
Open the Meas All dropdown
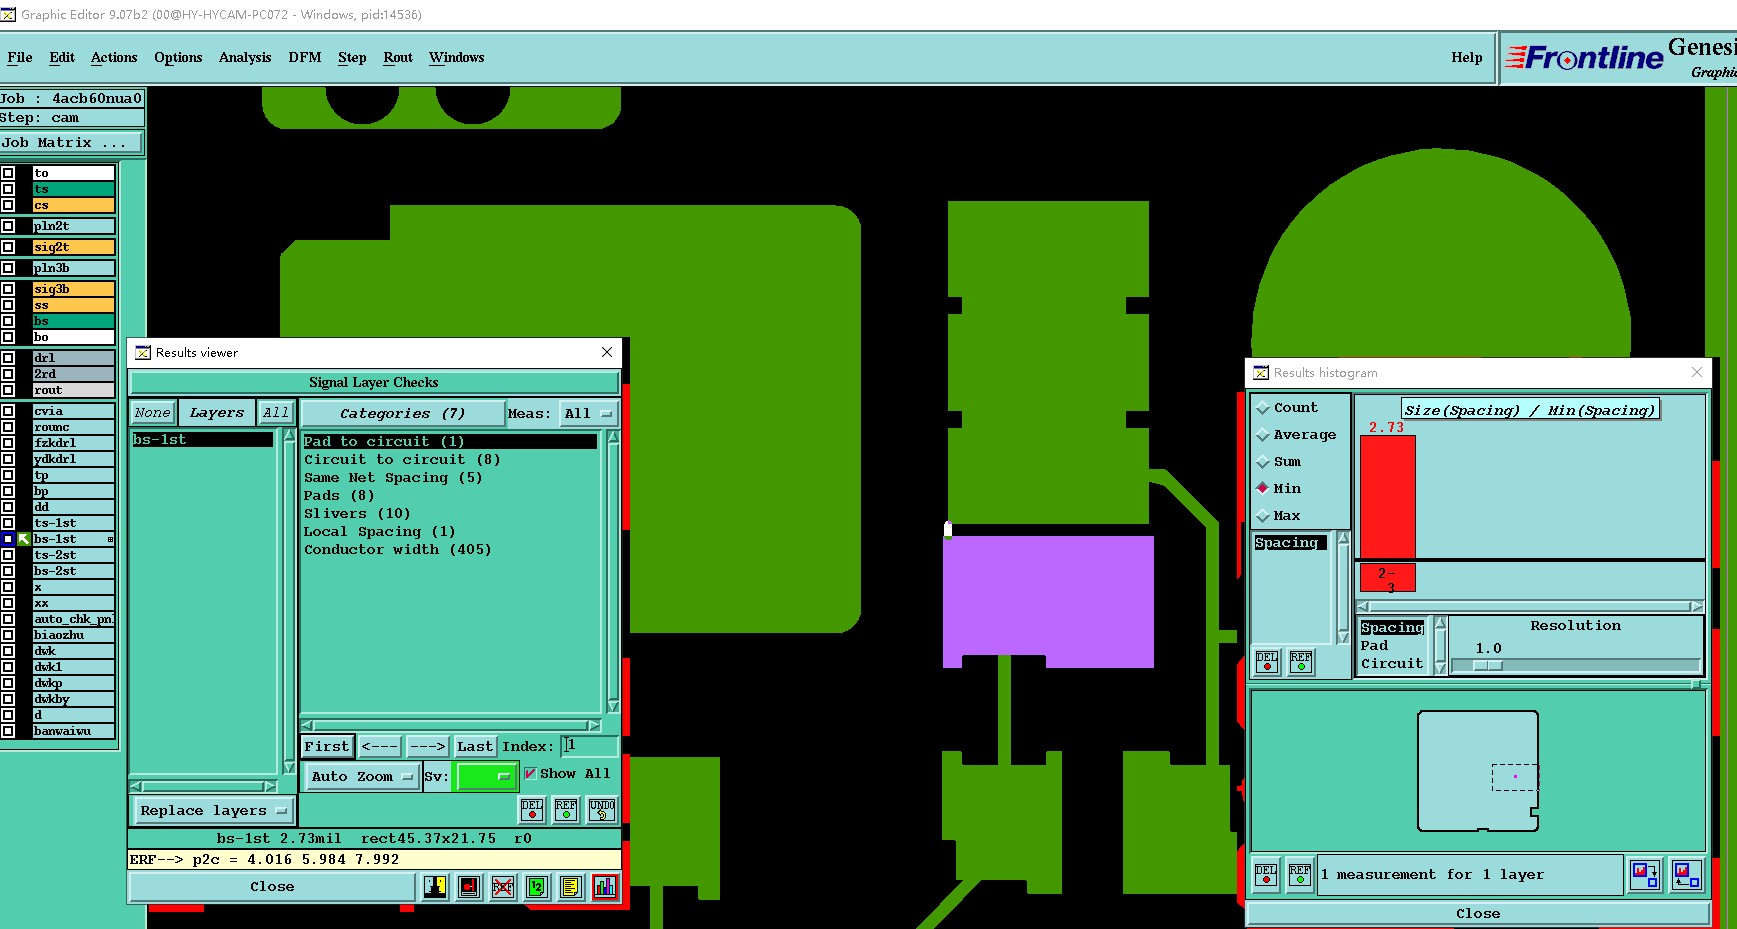[x=589, y=413]
